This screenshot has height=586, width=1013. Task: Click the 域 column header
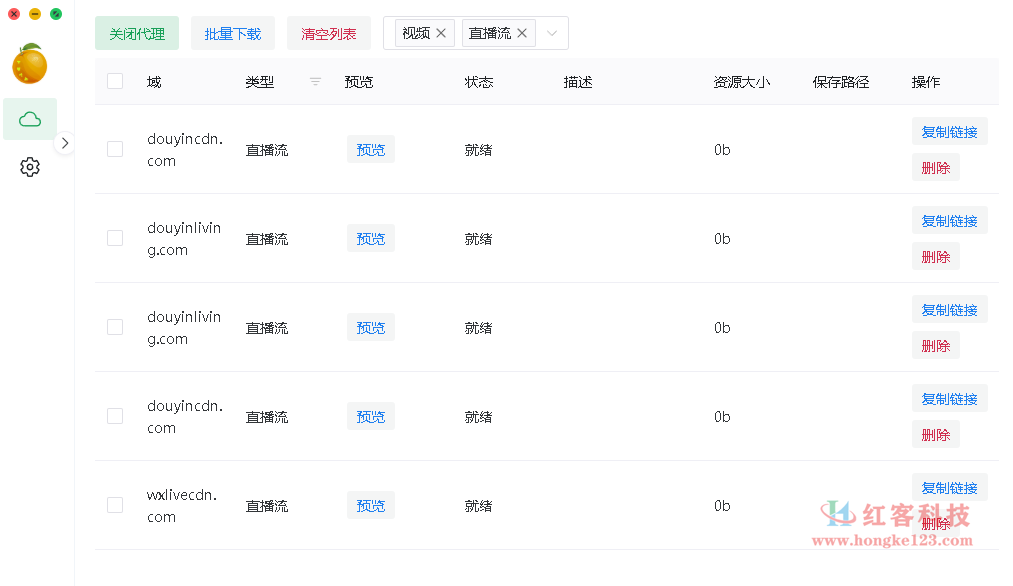pyautogui.click(x=154, y=81)
